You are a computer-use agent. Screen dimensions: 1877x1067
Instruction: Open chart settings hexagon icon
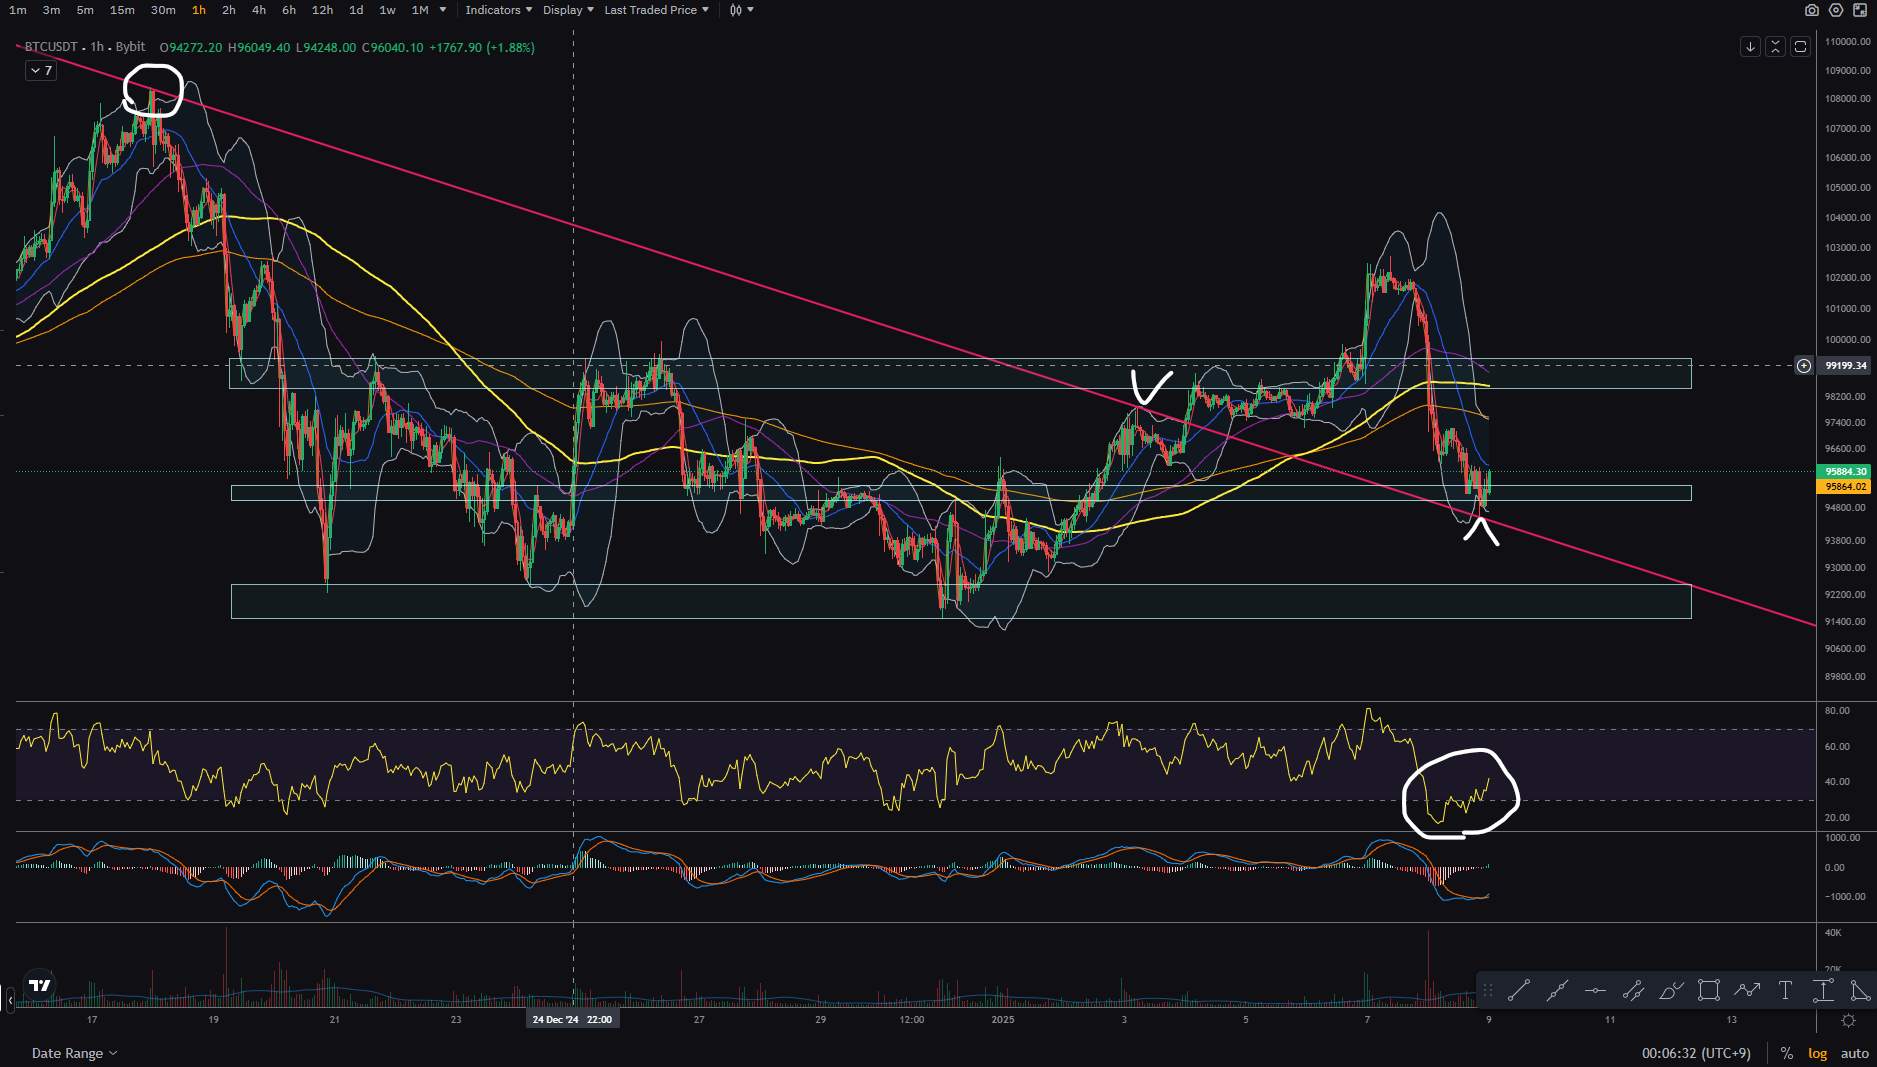[x=1836, y=10]
